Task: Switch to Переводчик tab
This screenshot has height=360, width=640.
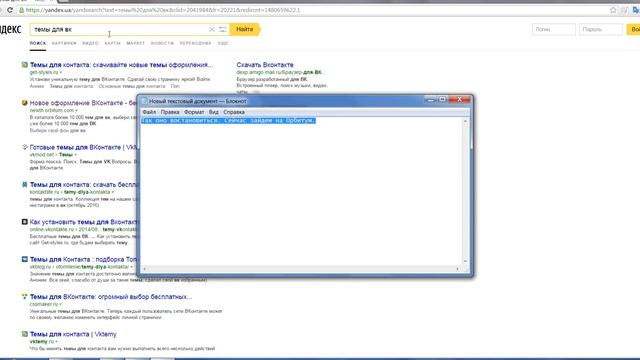Action: [196, 43]
